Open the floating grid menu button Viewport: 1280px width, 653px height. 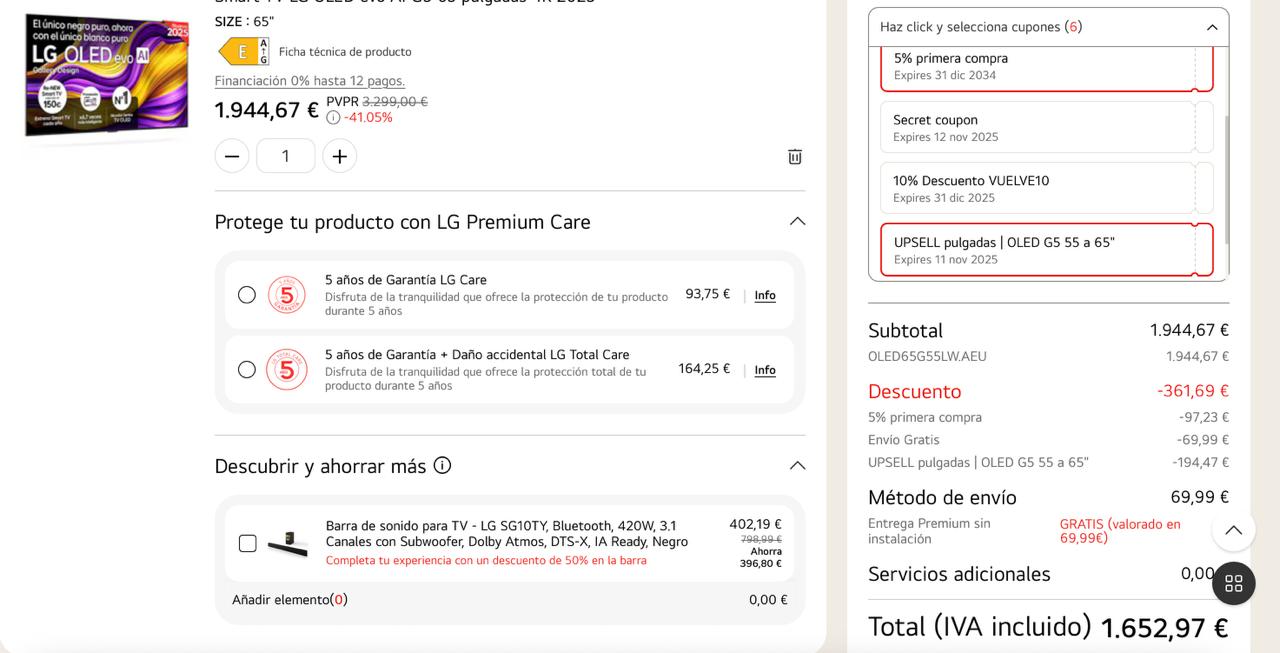tap(1233, 583)
